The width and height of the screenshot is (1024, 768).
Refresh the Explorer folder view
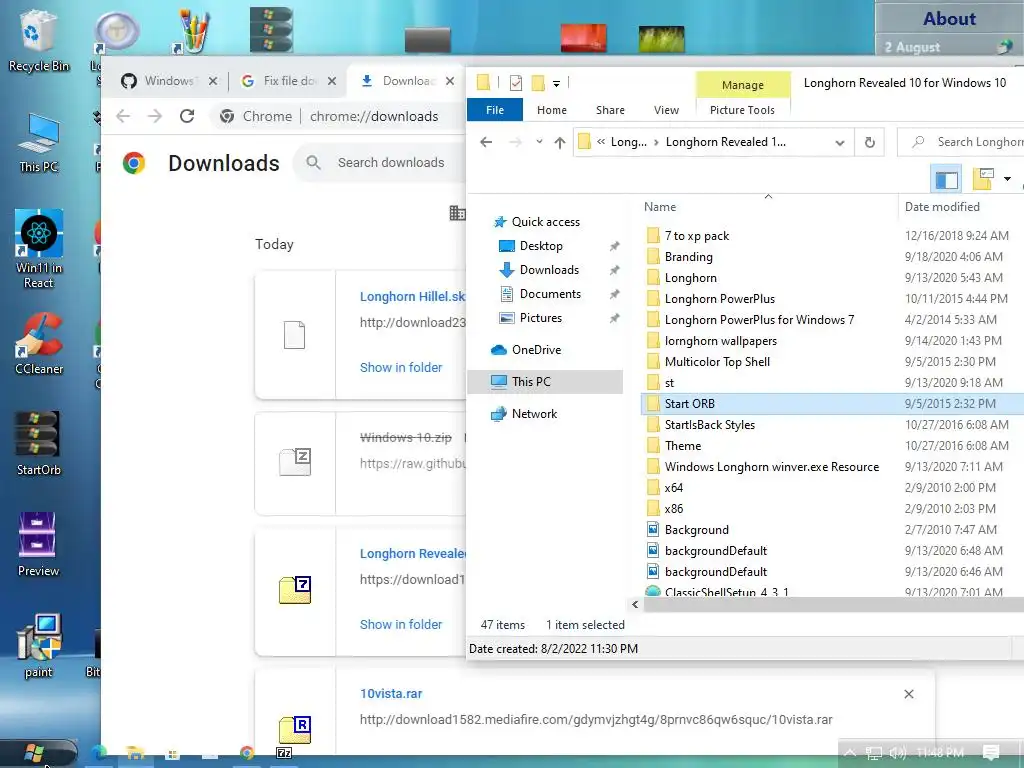[x=869, y=142]
